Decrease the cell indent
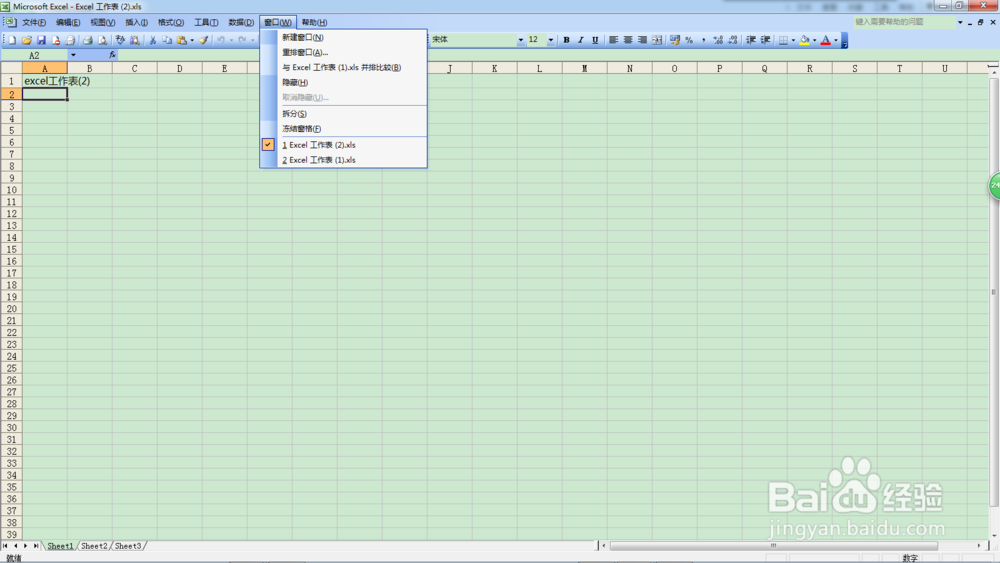The height and width of the screenshot is (563, 1000). (x=751, y=40)
